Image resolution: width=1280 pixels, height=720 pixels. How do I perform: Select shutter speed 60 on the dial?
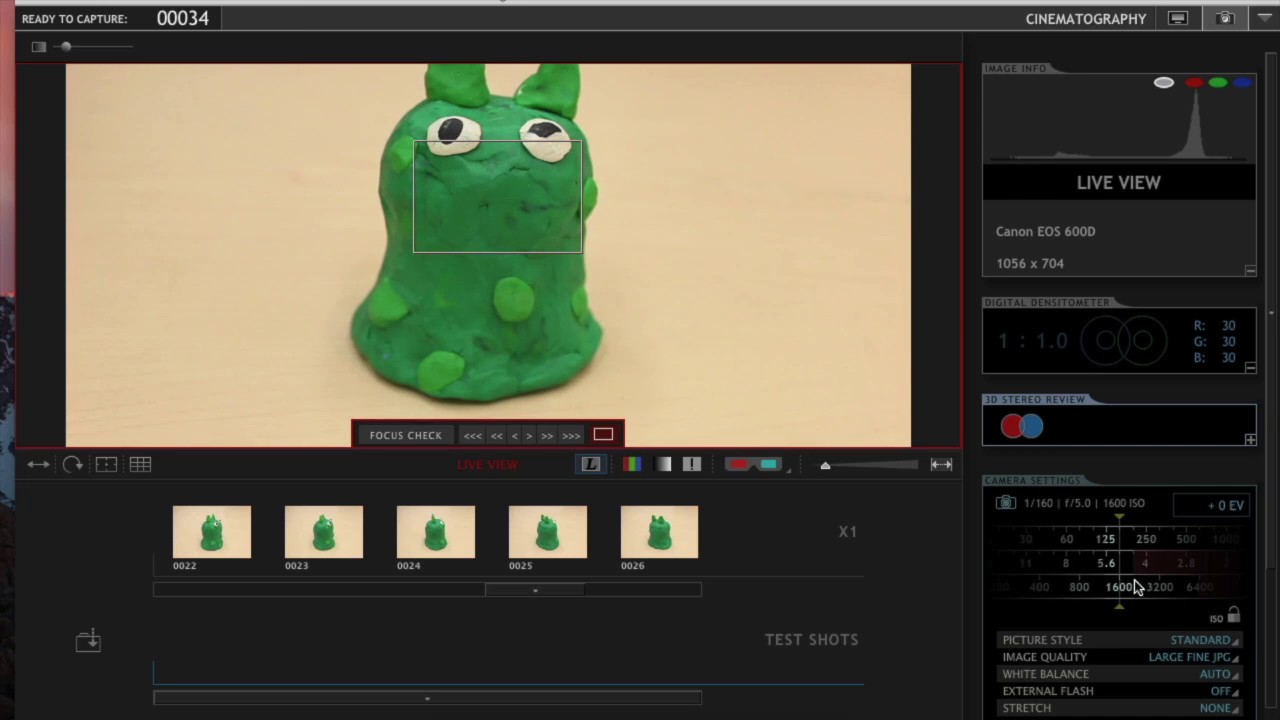(x=1066, y=539)
